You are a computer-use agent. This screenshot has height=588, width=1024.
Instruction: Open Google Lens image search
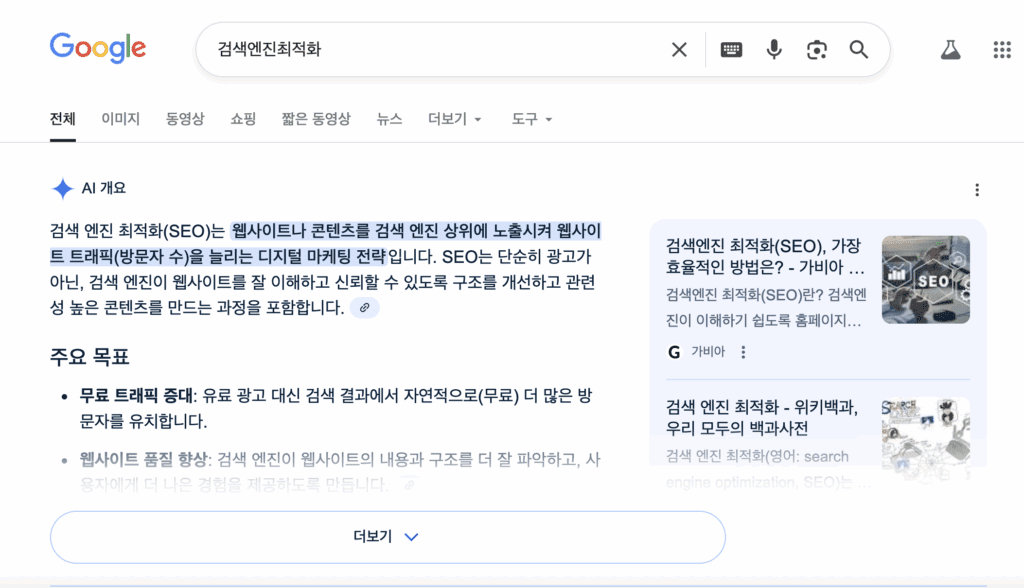pyautogui.click(x=816, y=50)
